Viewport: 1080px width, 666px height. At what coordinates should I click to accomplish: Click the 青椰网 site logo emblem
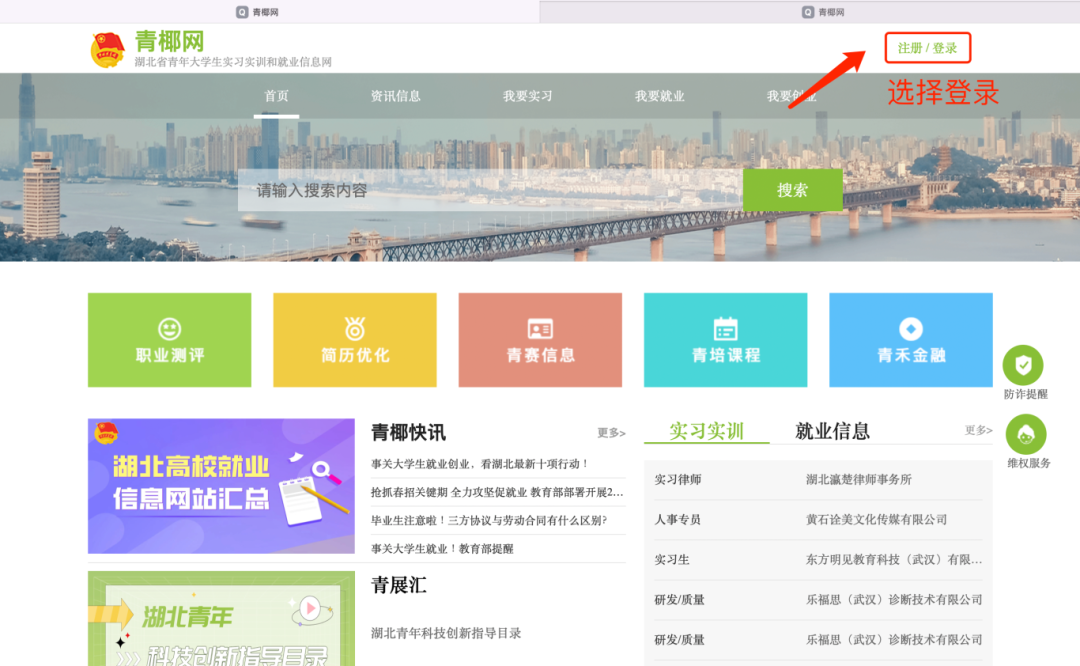click(108, 49)
